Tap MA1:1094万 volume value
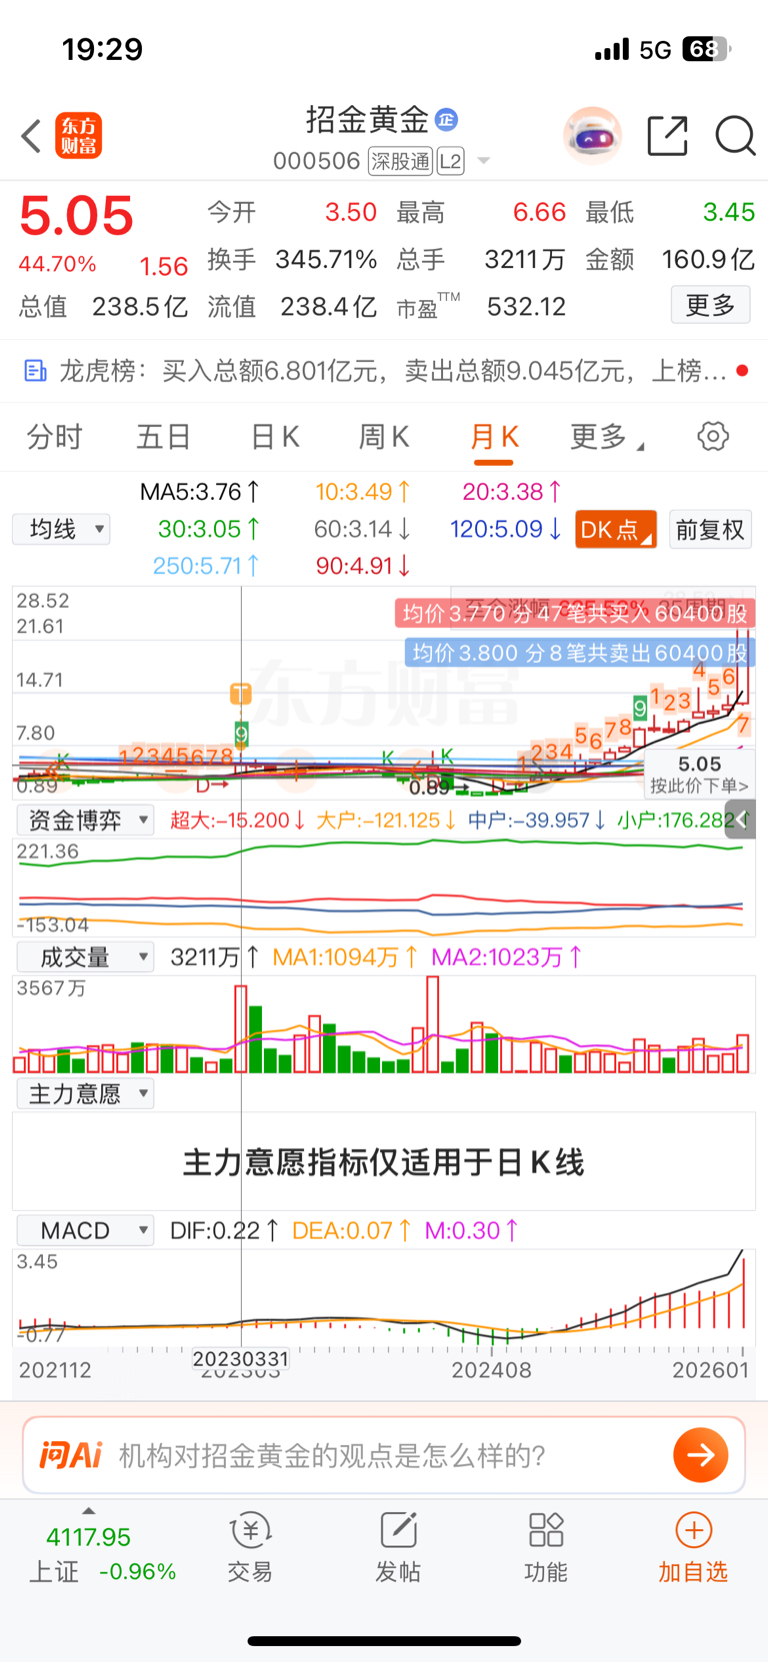The image size is (768, 1663). click(x=345, y=957)
